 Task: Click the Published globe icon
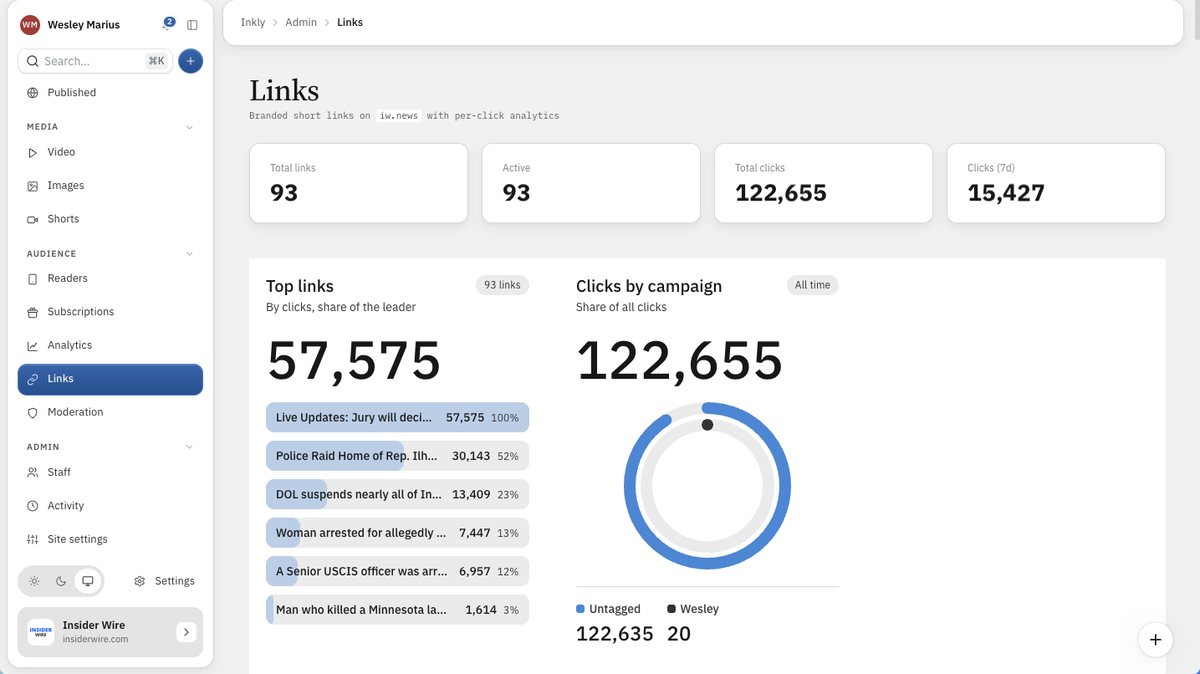(x=33, y=93)
